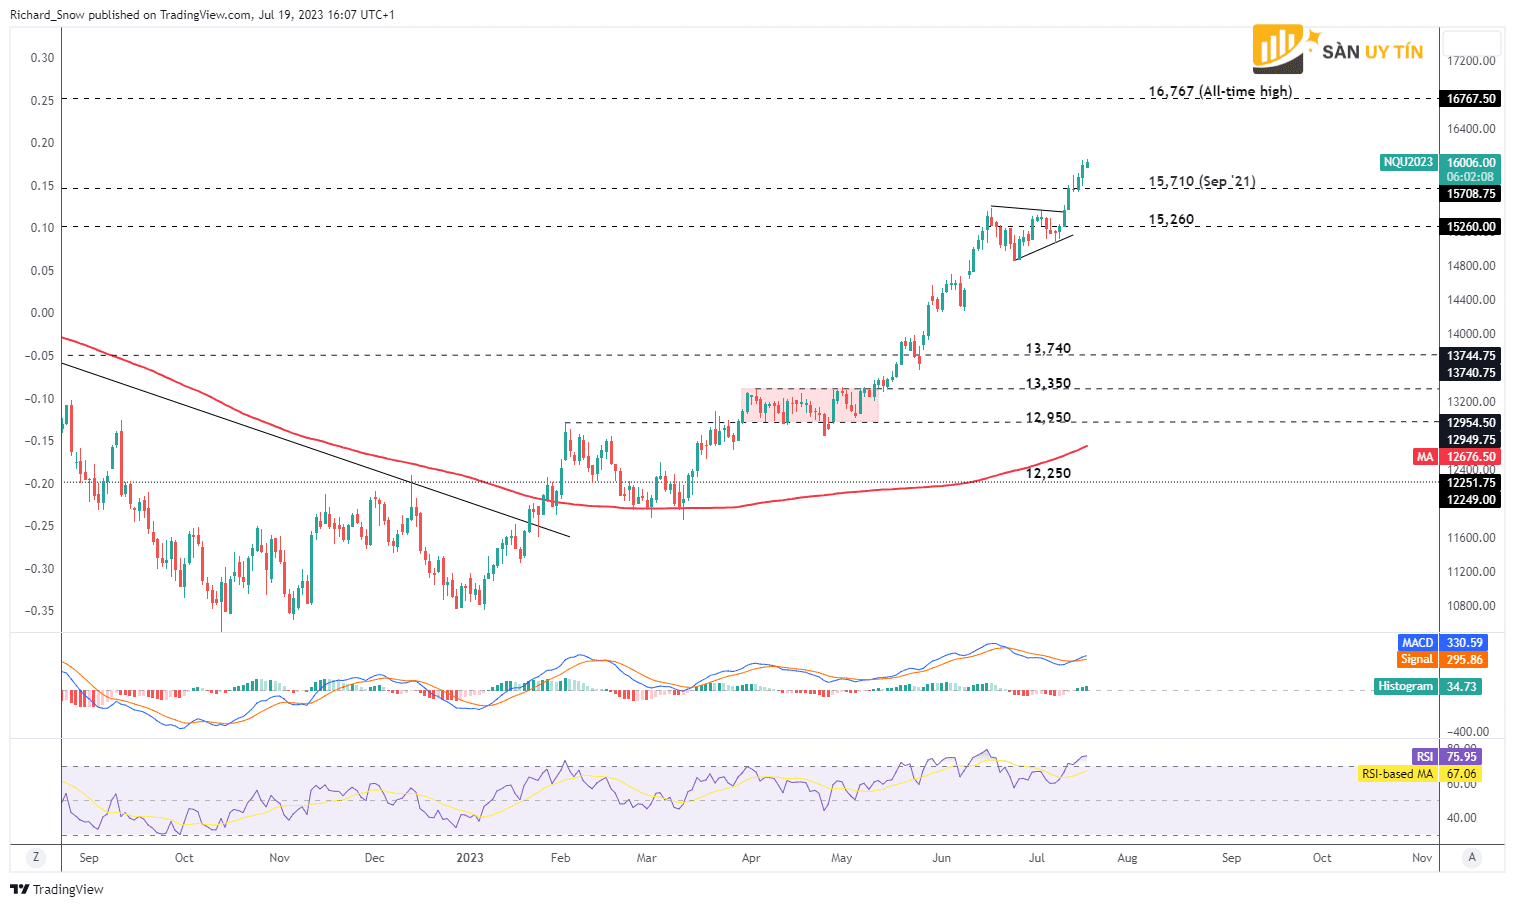Image resolution: width=1515 pixels, height=907 pixels.
Task: Select the 13,740 chart annotation
Action: pyautogui.click(x=1048, y=348)
